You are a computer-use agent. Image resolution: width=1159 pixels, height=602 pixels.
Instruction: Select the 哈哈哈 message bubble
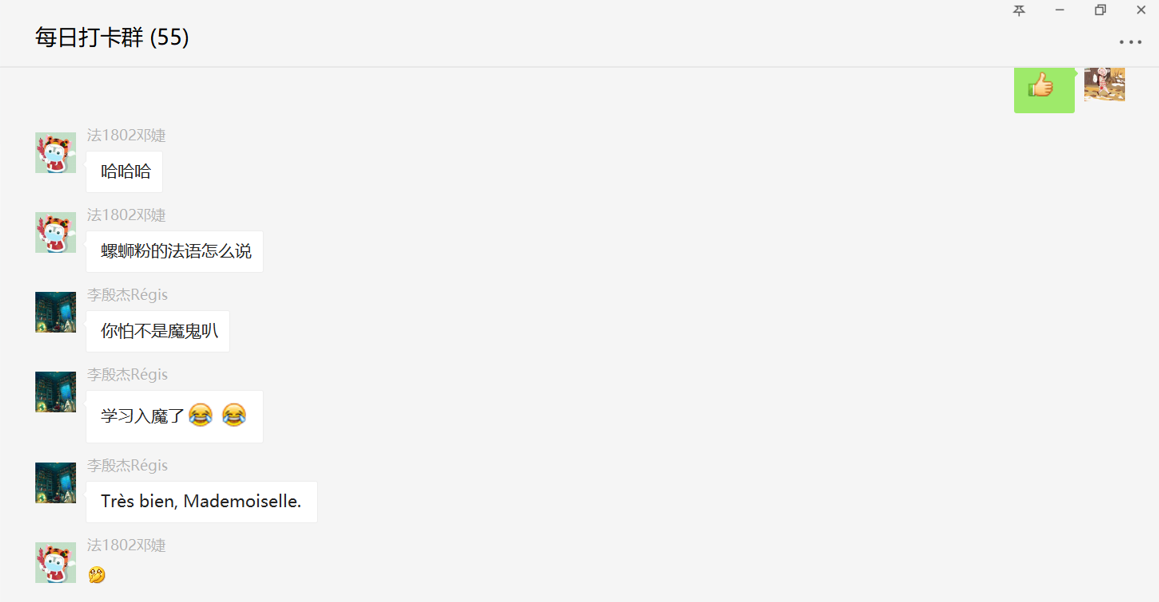point(124,172)
